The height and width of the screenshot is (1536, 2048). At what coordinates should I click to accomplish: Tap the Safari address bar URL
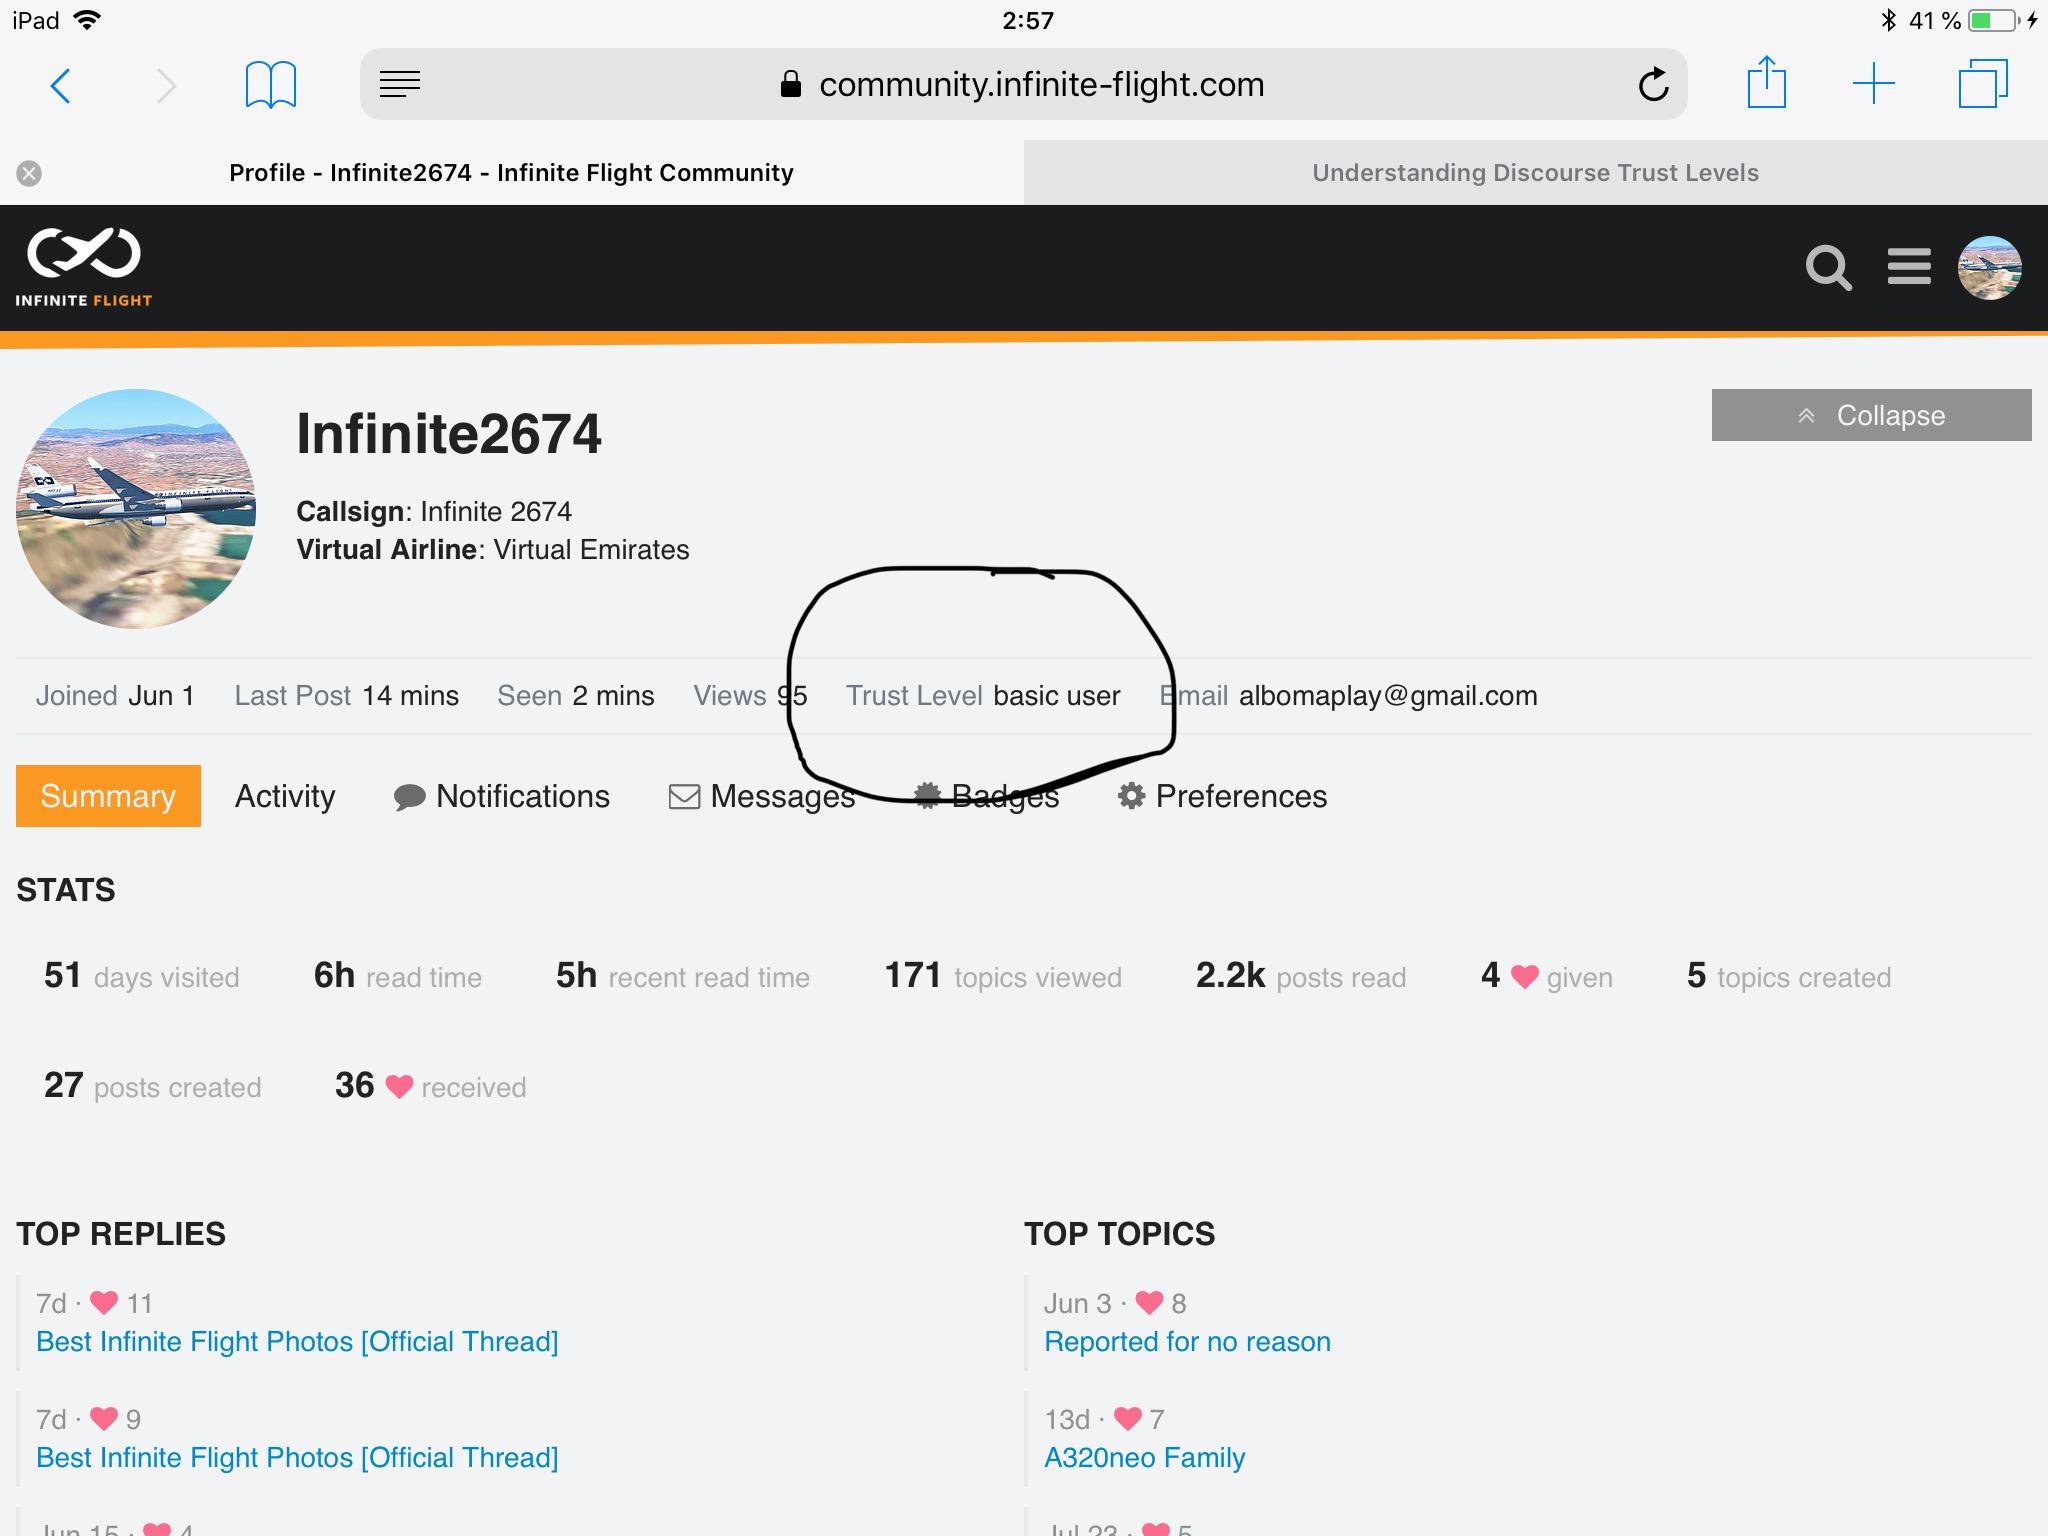pos(1040,85)
